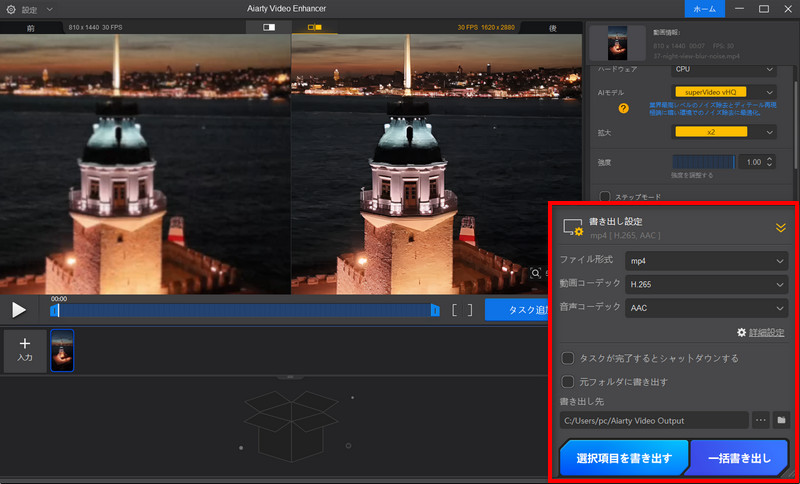The width and height of the screenshot is (800, 484).
Task: Click 一括書き出し batch export button
Action: point(739,458)
